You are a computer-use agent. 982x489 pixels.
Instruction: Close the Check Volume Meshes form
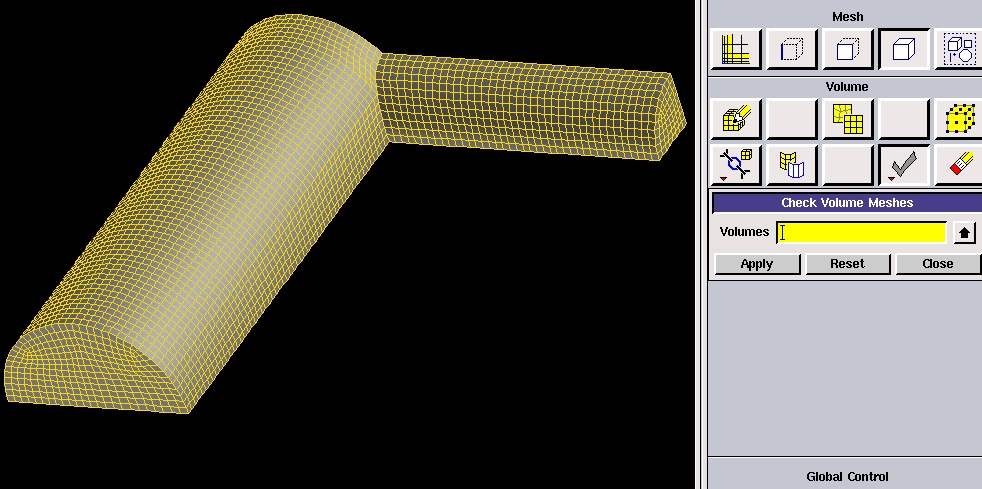(937, 264)
